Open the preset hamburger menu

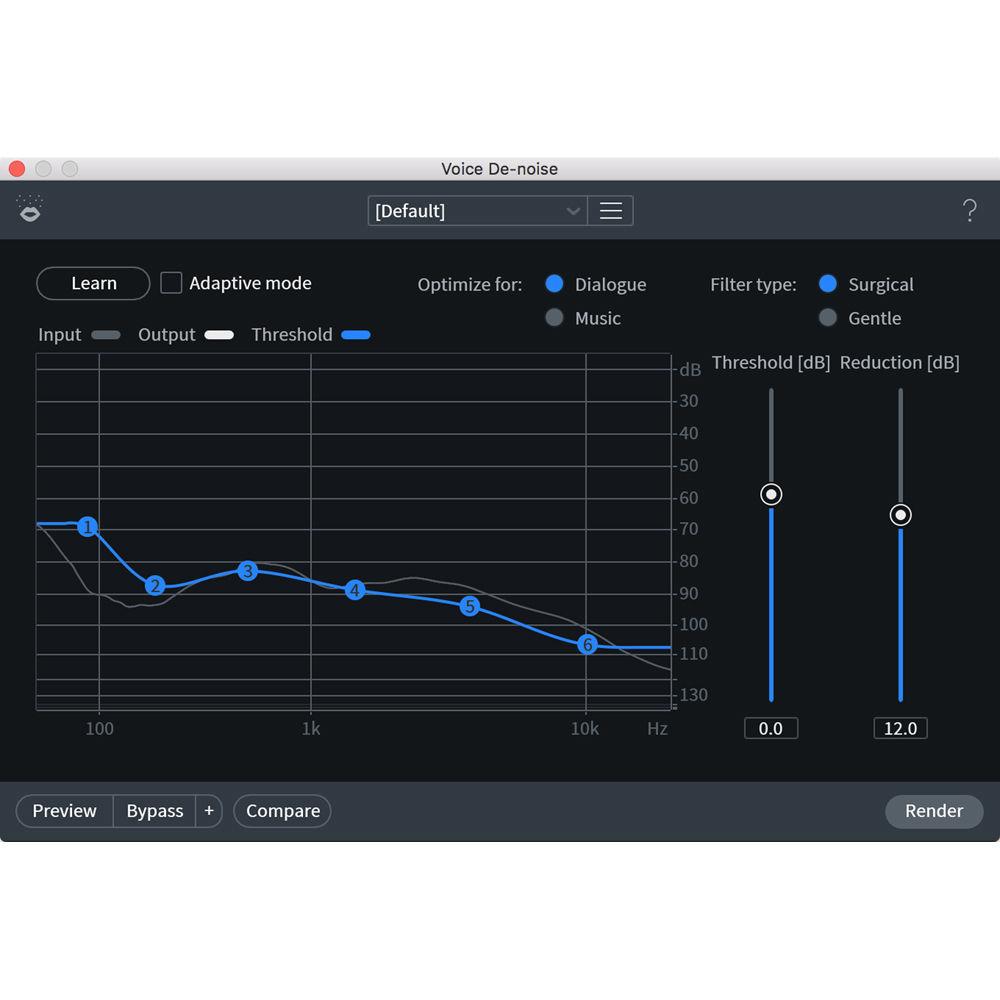coord(611,210)
